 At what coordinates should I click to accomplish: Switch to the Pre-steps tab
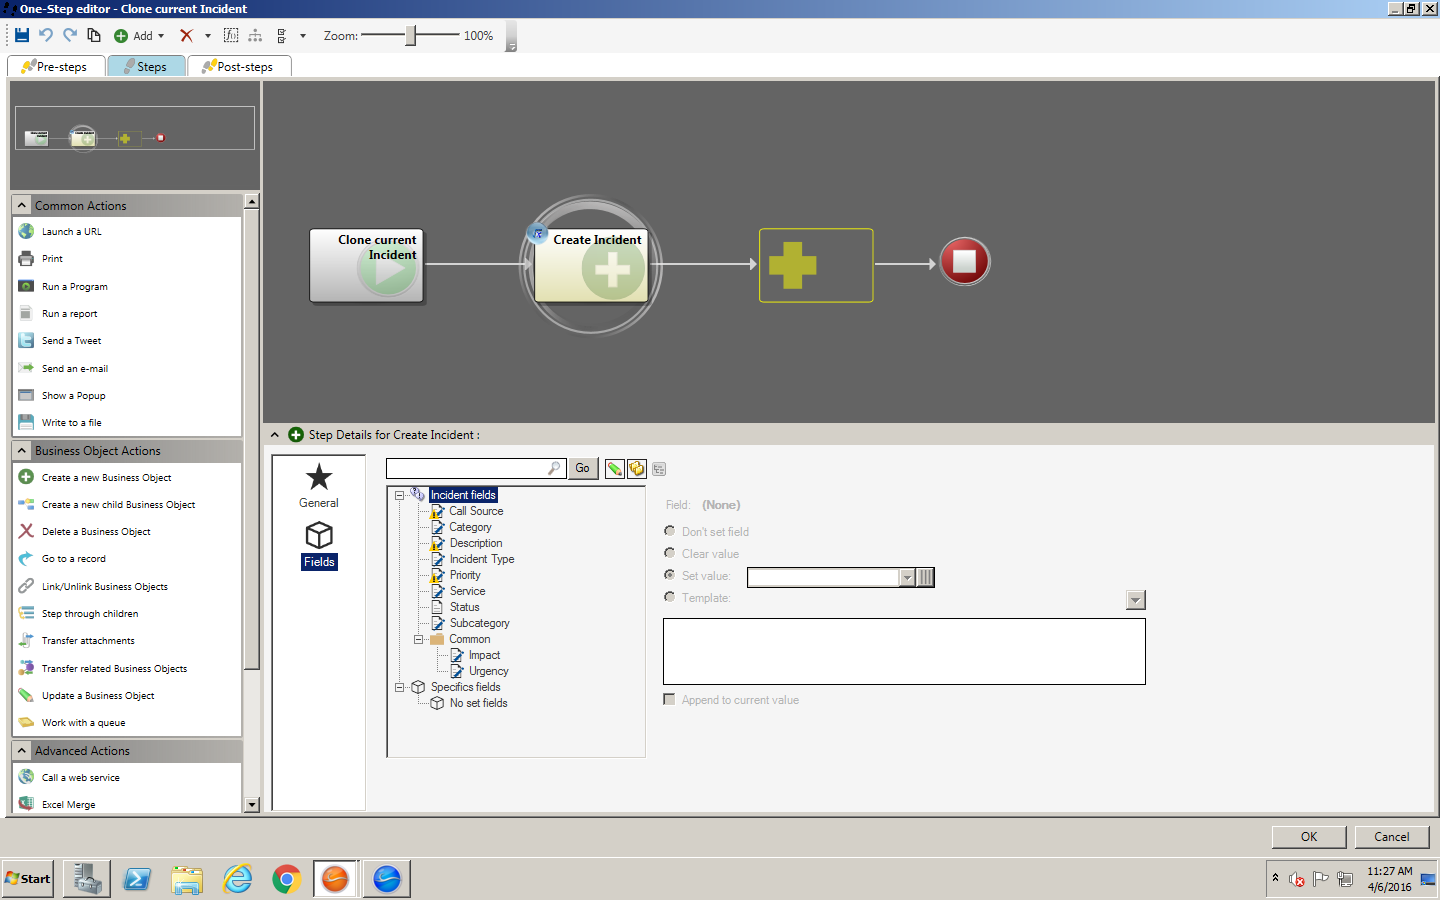point(56,67)
